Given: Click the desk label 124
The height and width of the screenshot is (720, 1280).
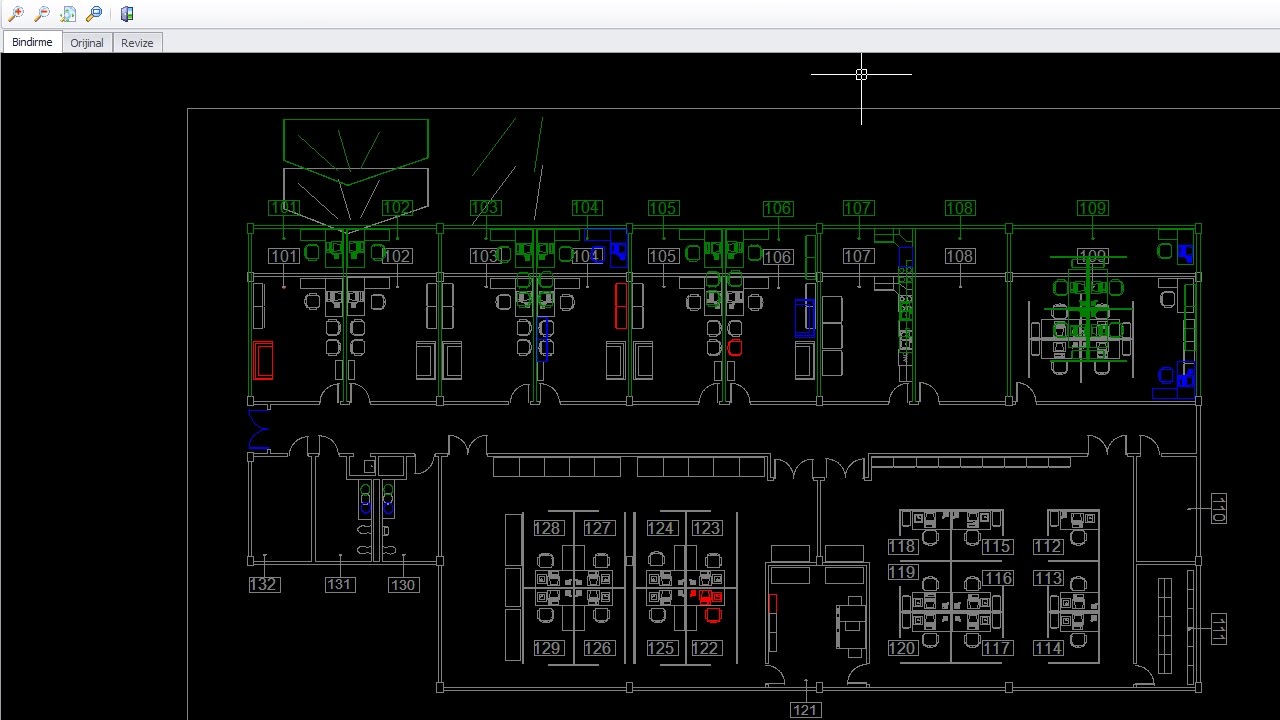Looking at the screenshot, I should point(661,528).
